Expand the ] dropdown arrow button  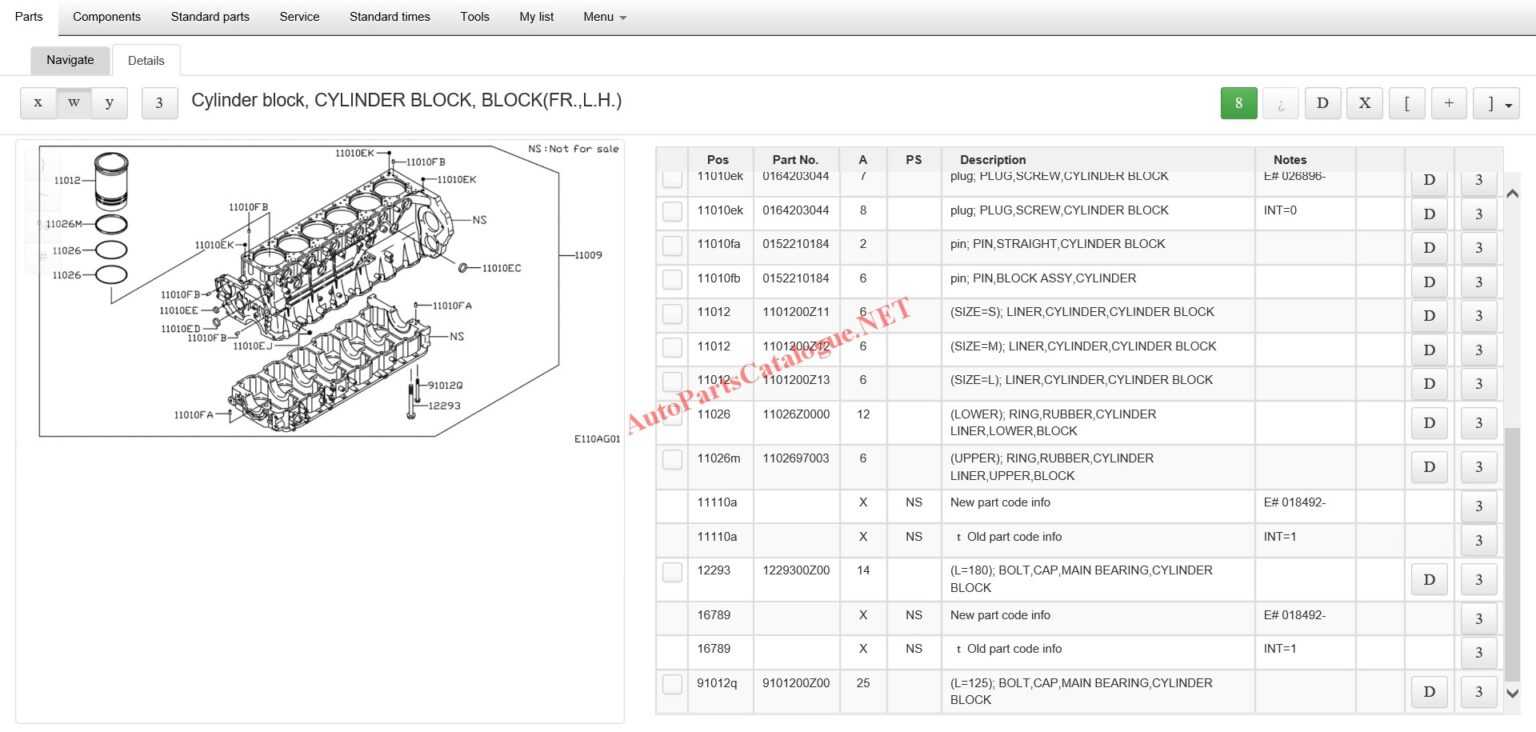point(1496,103)
